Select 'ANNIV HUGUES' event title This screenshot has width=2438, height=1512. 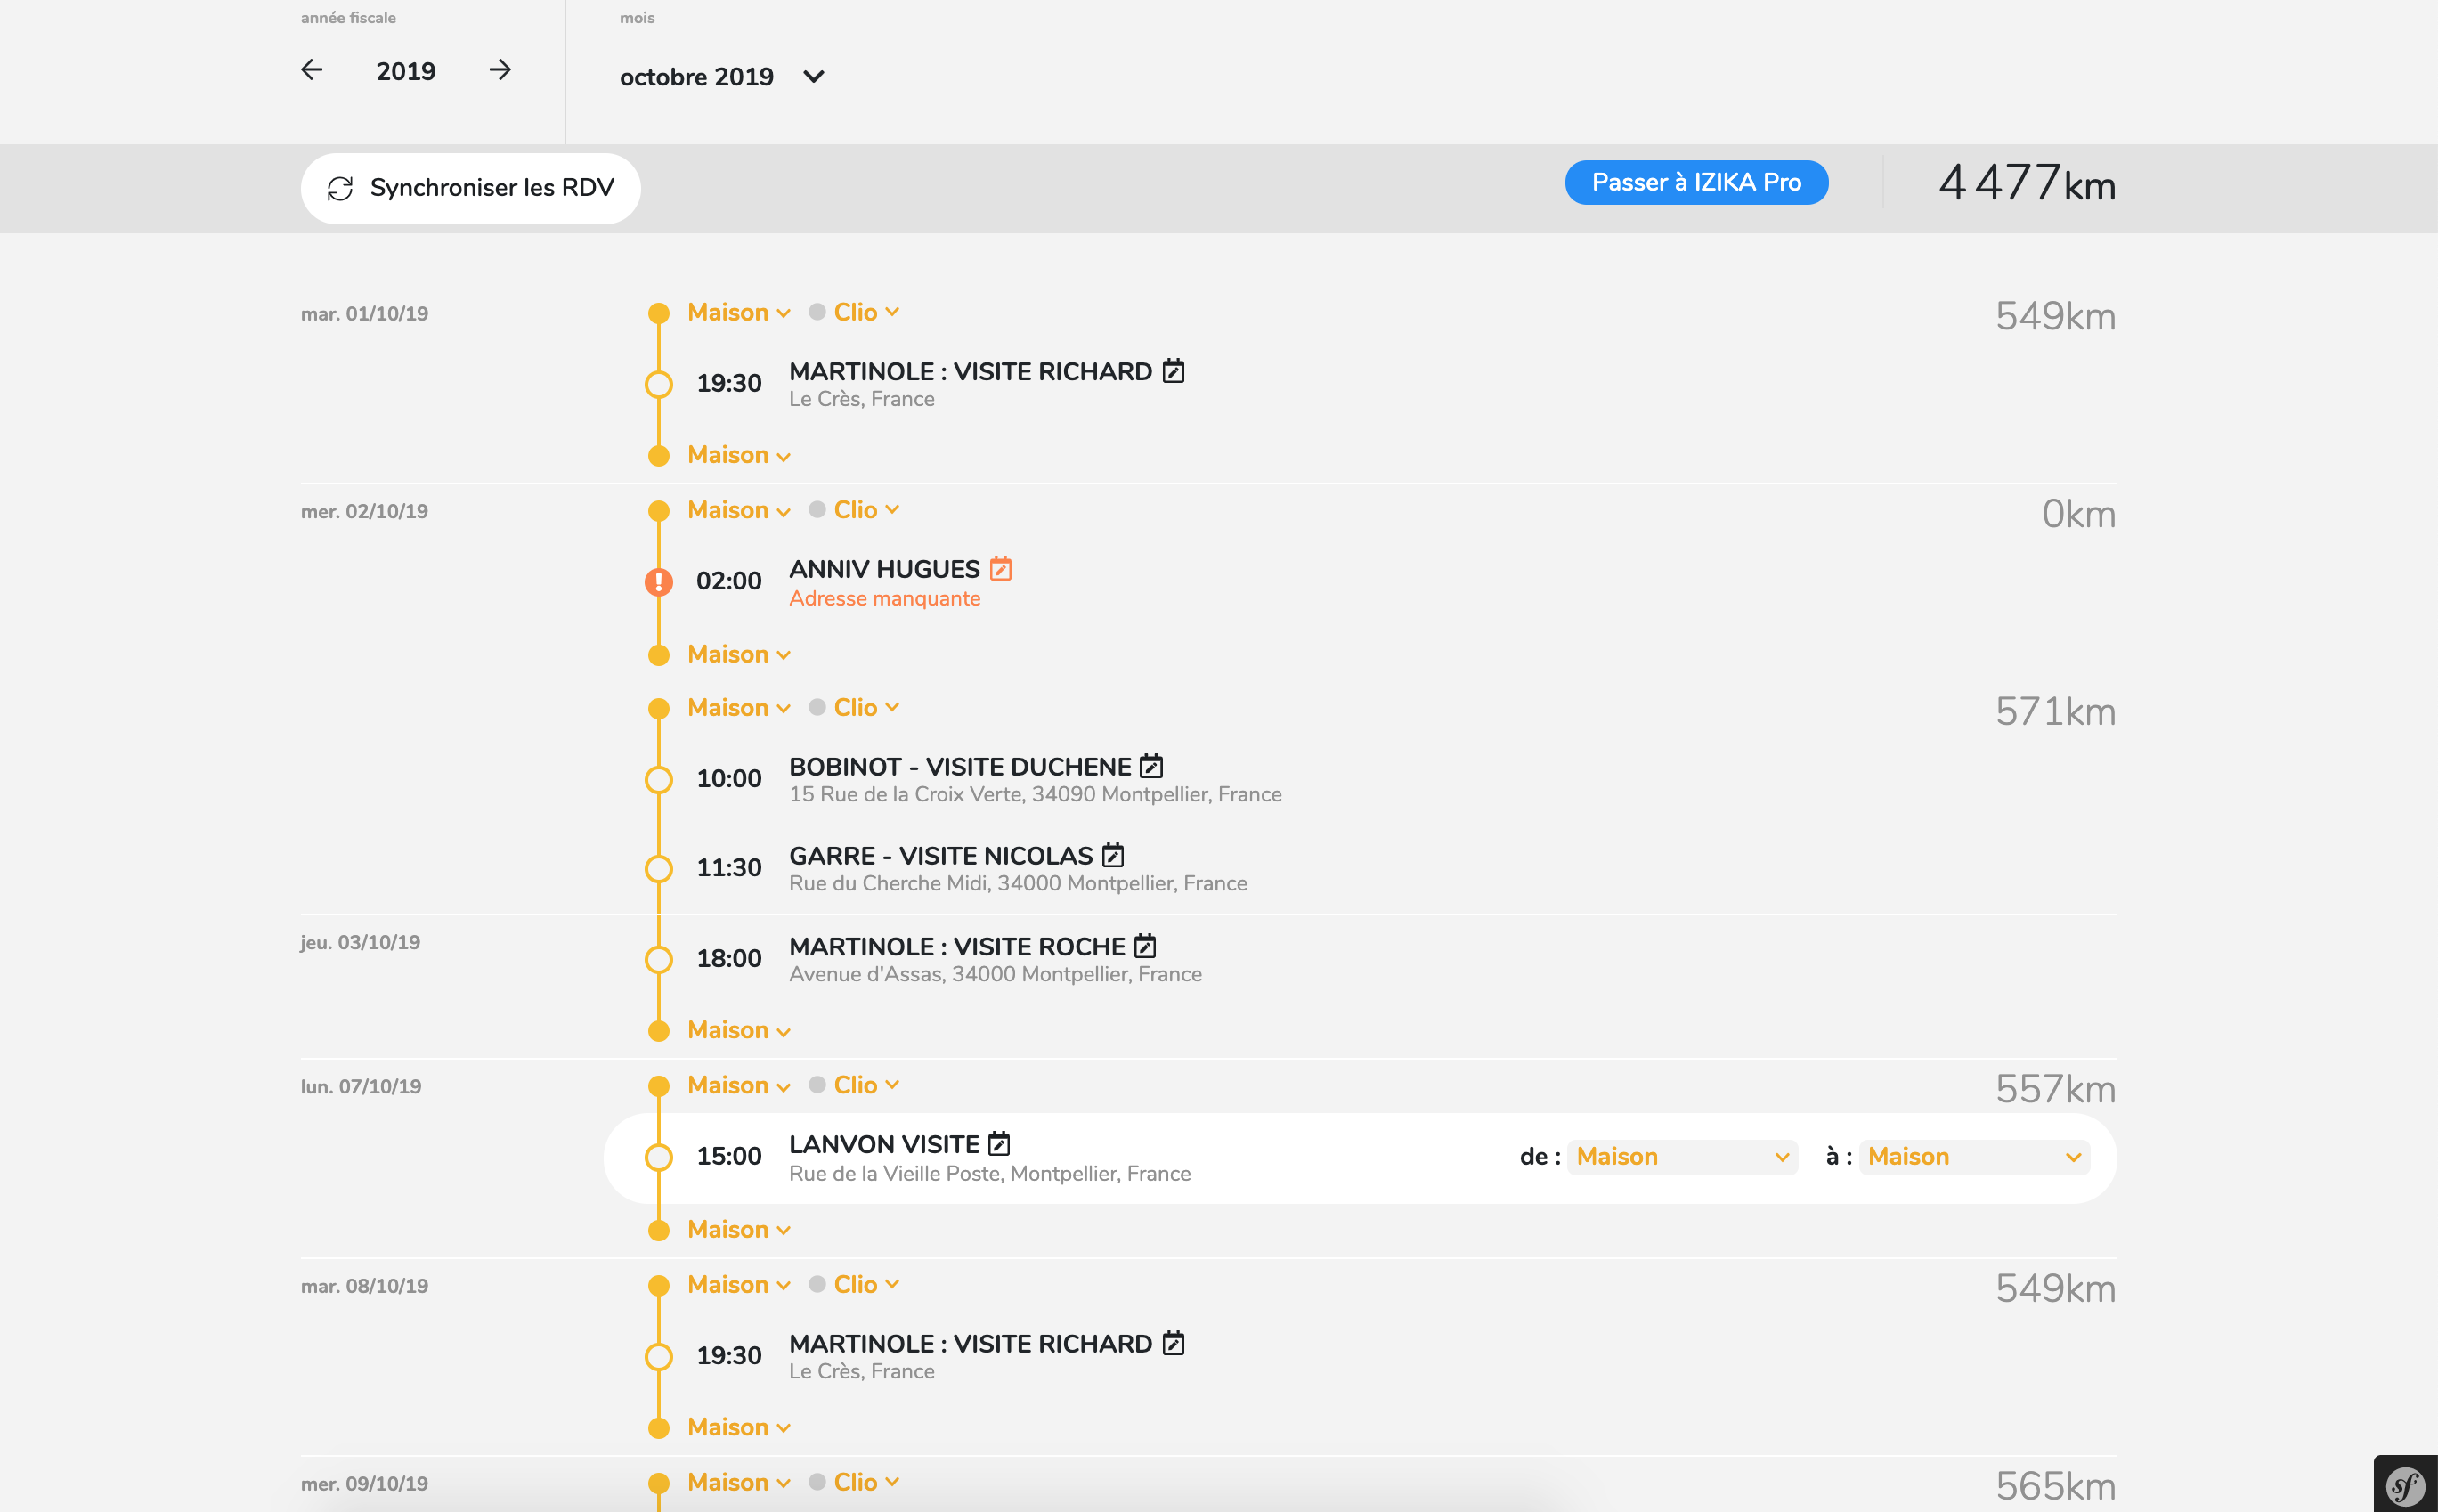[884, 569]
